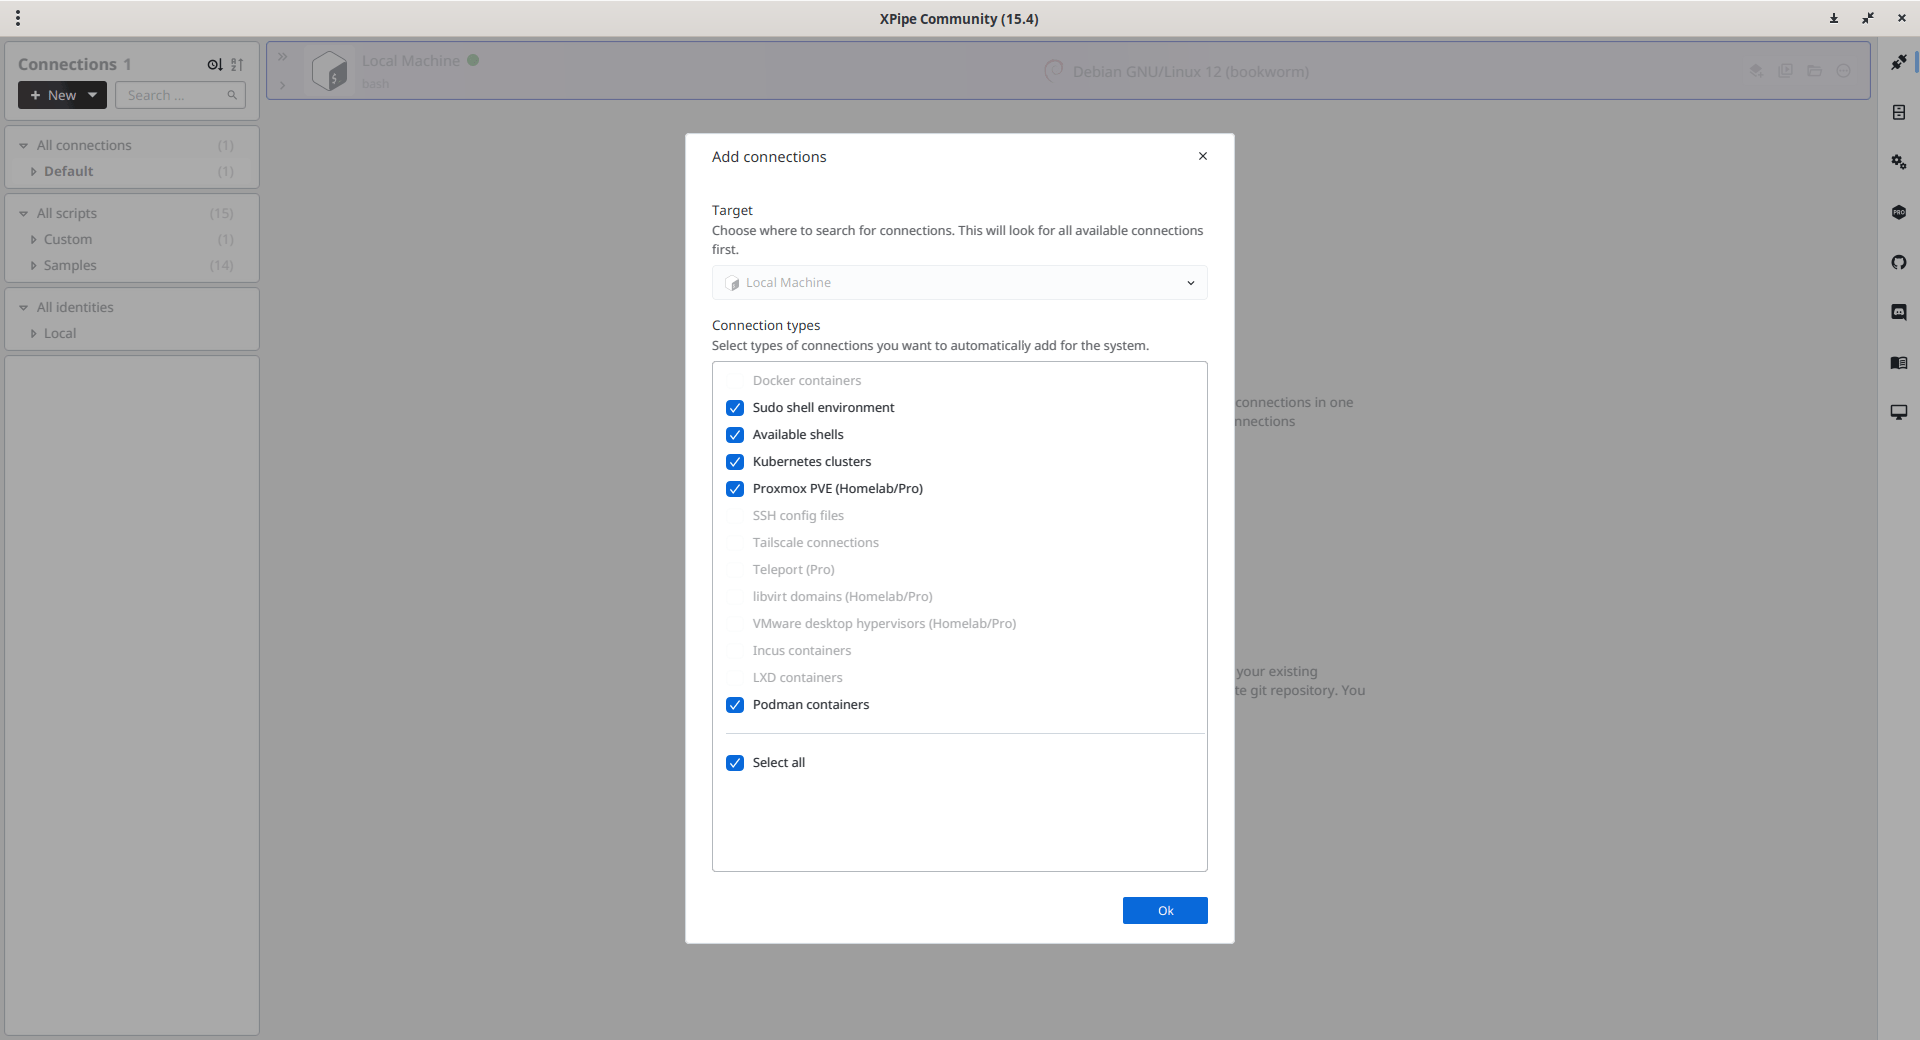This screenshot has height=1040, width=1920.
Task: Click the refresh spinner icon beside Debian GNU/Linux
Action: point(1053,71)
